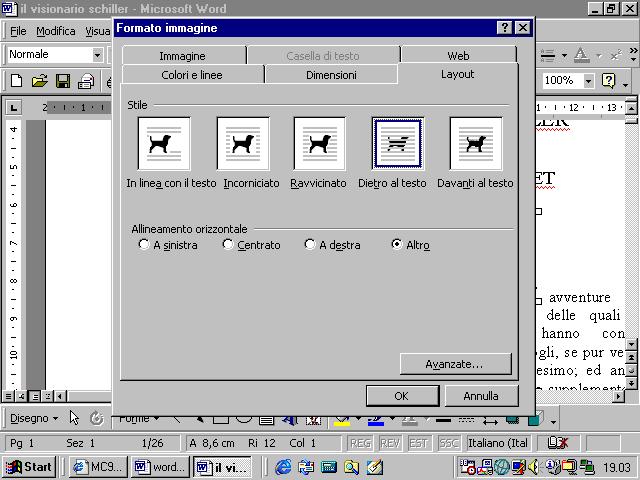Switch to the 'word...' taskbar window

point(160,467)
